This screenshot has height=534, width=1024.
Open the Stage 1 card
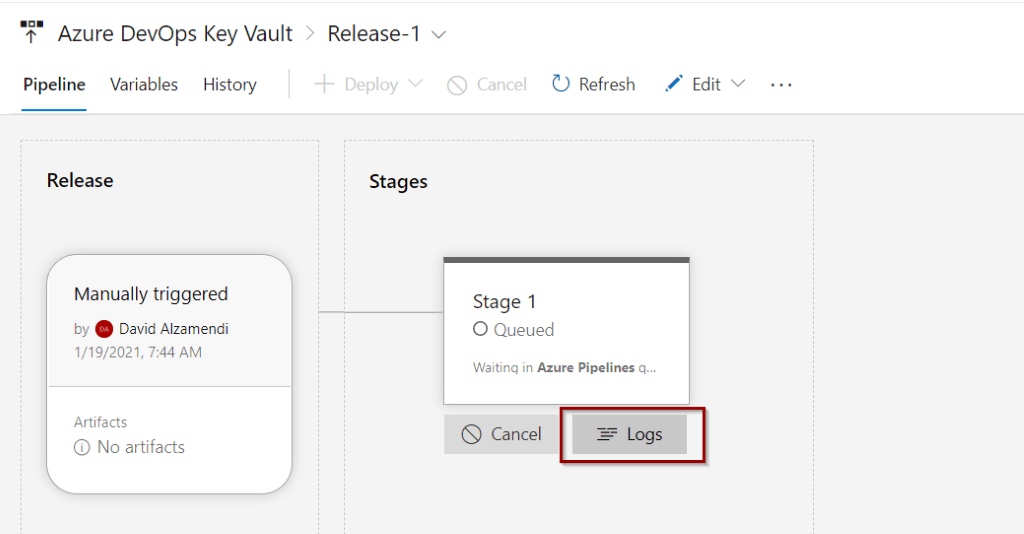click(x=566, y=331)
